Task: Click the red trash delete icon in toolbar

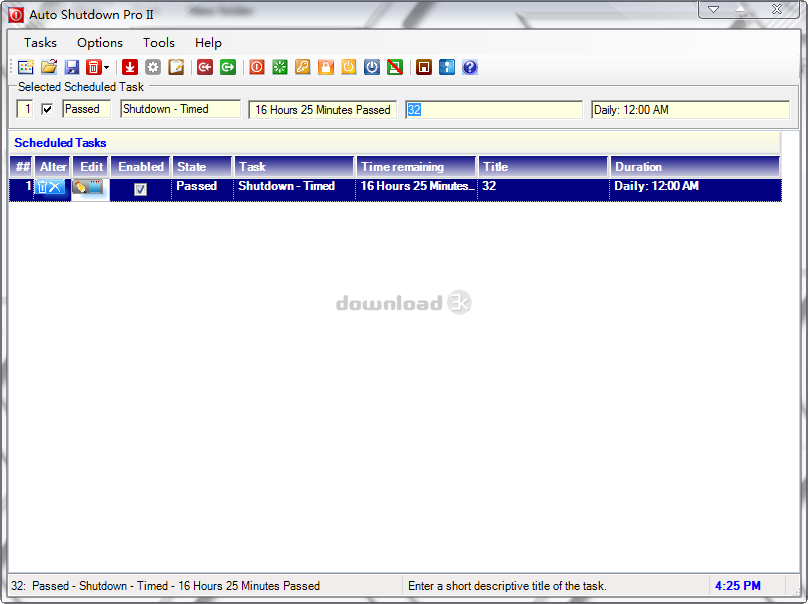Action: coord(93,67)
